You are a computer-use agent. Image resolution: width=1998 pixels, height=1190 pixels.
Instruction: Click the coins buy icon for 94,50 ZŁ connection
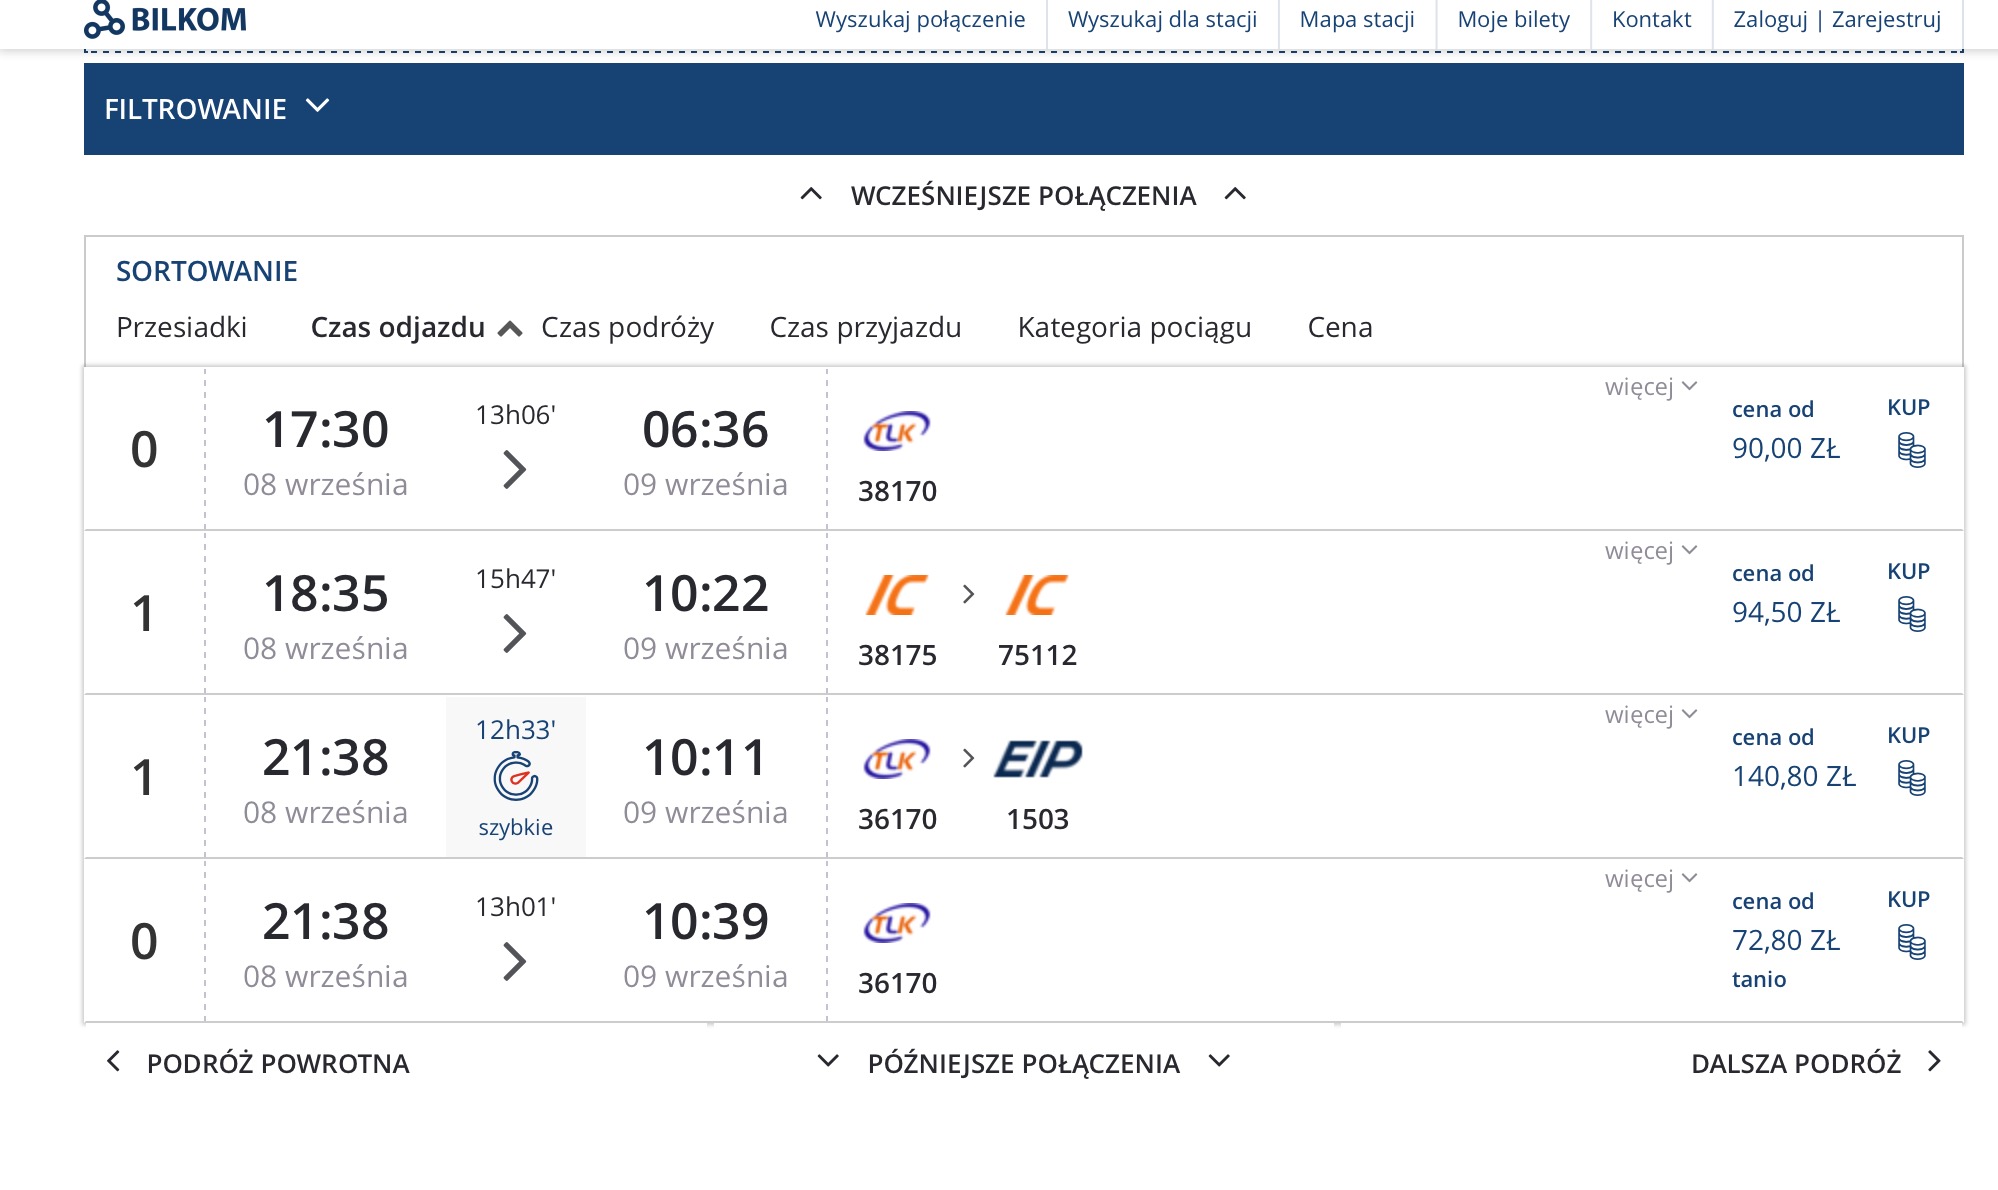pos(1911,614)
